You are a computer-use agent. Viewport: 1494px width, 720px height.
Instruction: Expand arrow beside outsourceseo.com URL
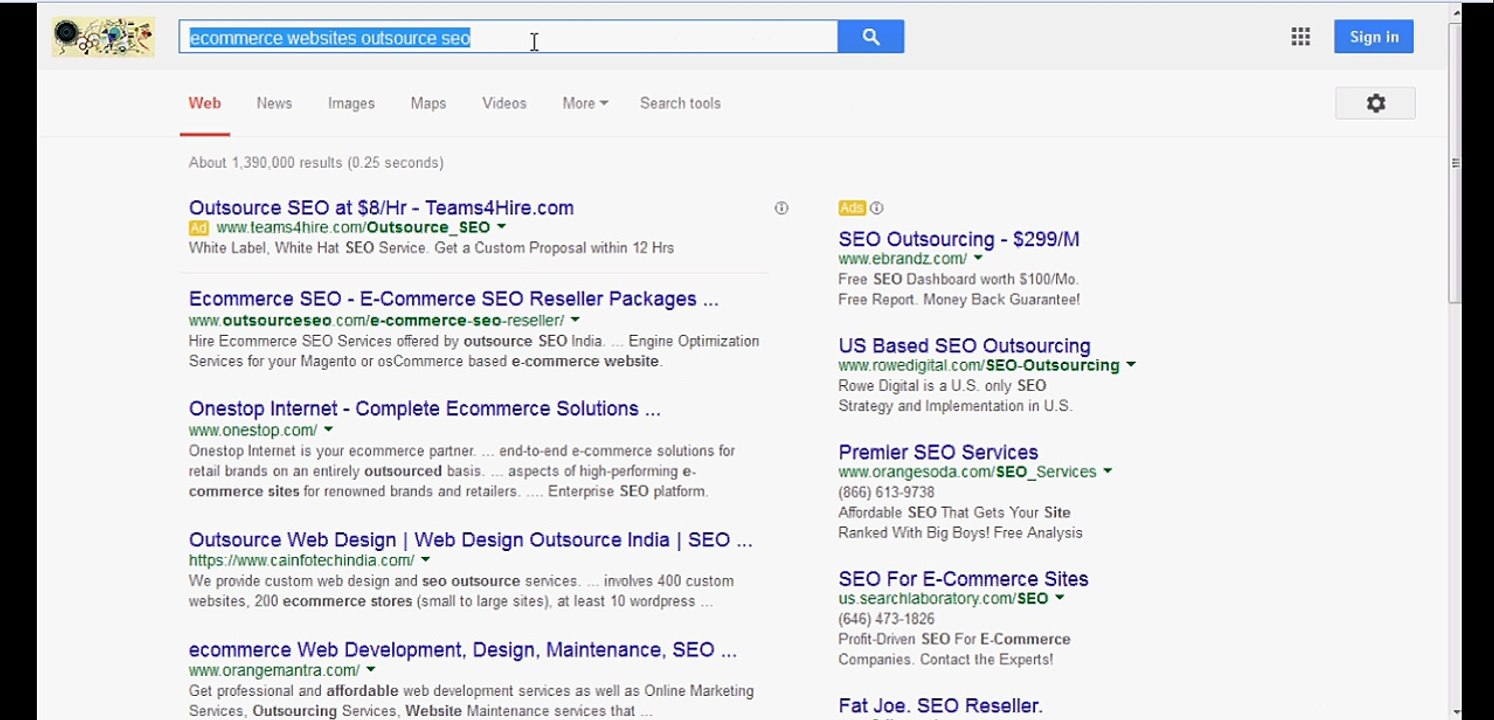click(575, 321)
